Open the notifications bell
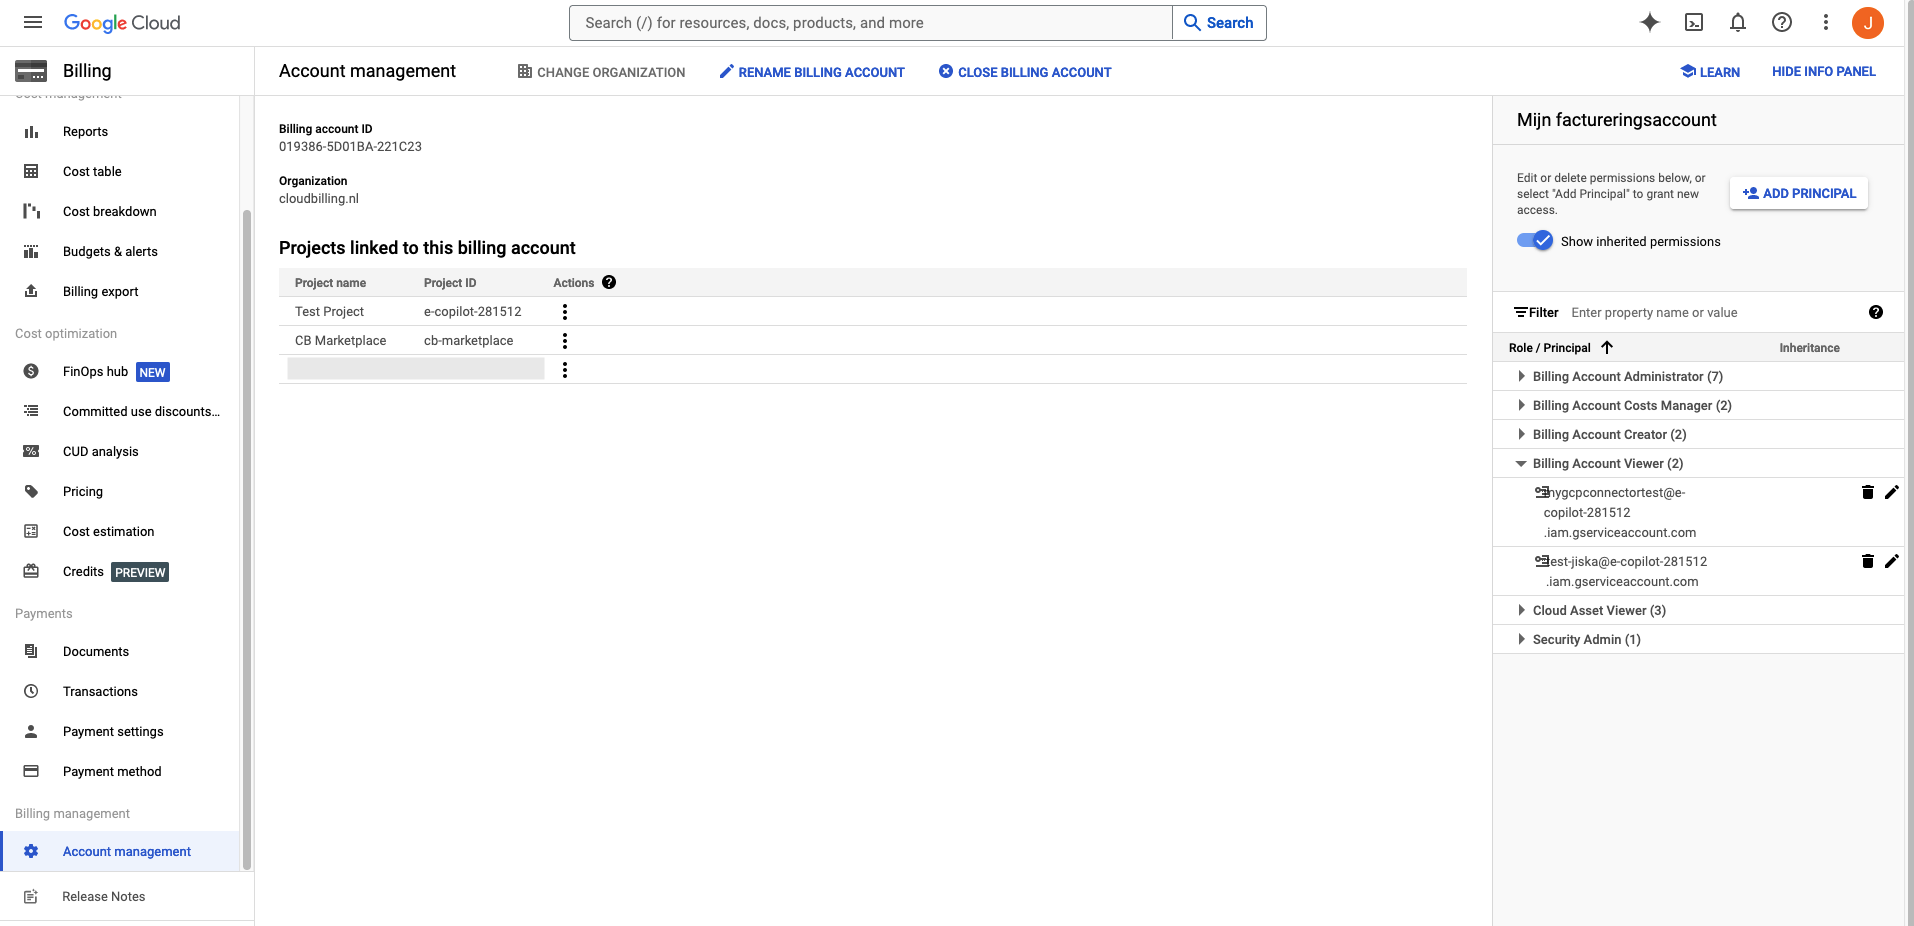This screenshot has height=926, width=1914. 1737,22
